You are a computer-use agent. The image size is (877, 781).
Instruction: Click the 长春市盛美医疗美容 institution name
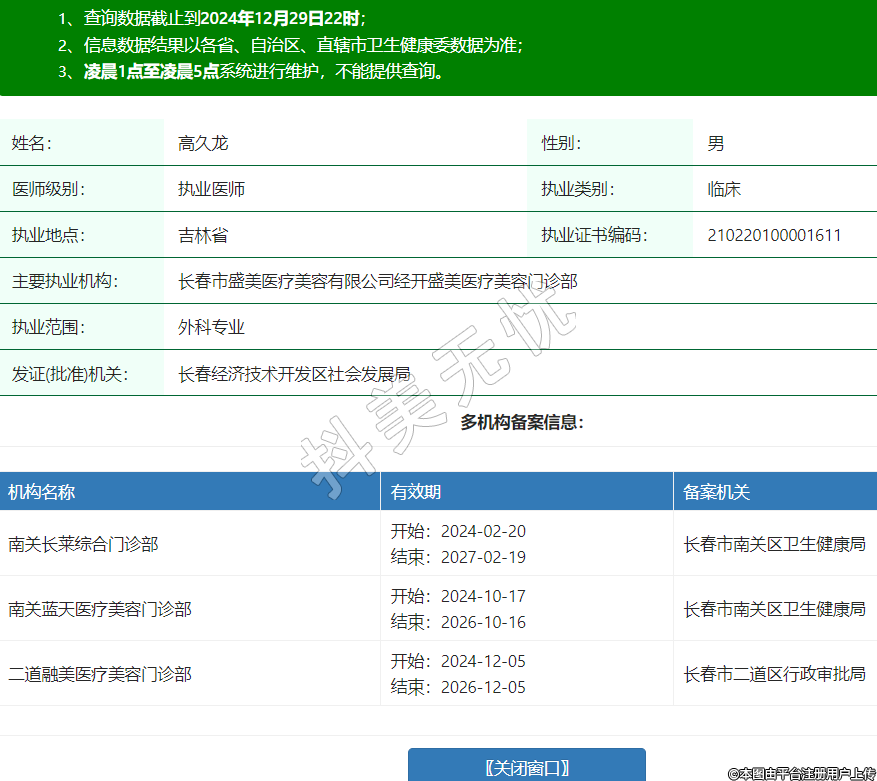[377, 282]
